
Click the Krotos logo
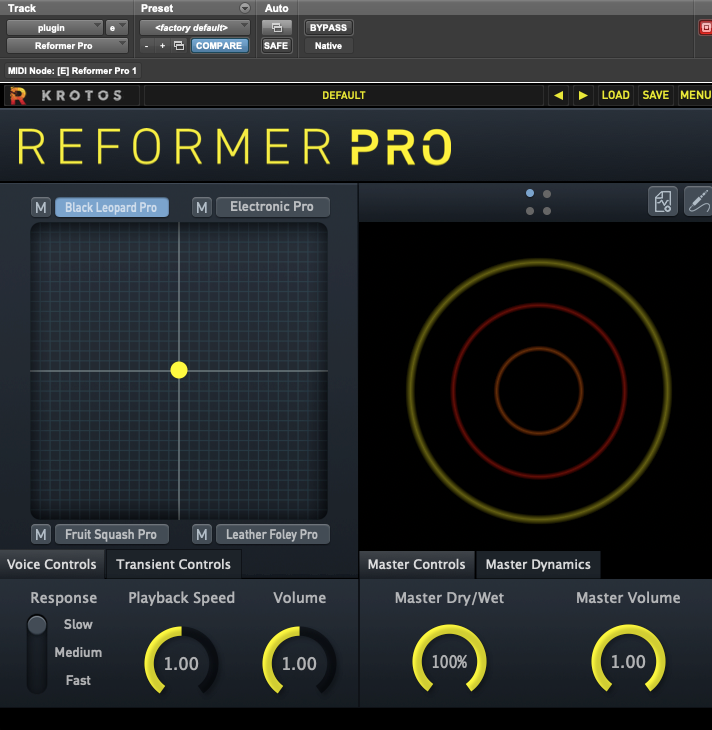pyautogui.click(x=73, y=95)
